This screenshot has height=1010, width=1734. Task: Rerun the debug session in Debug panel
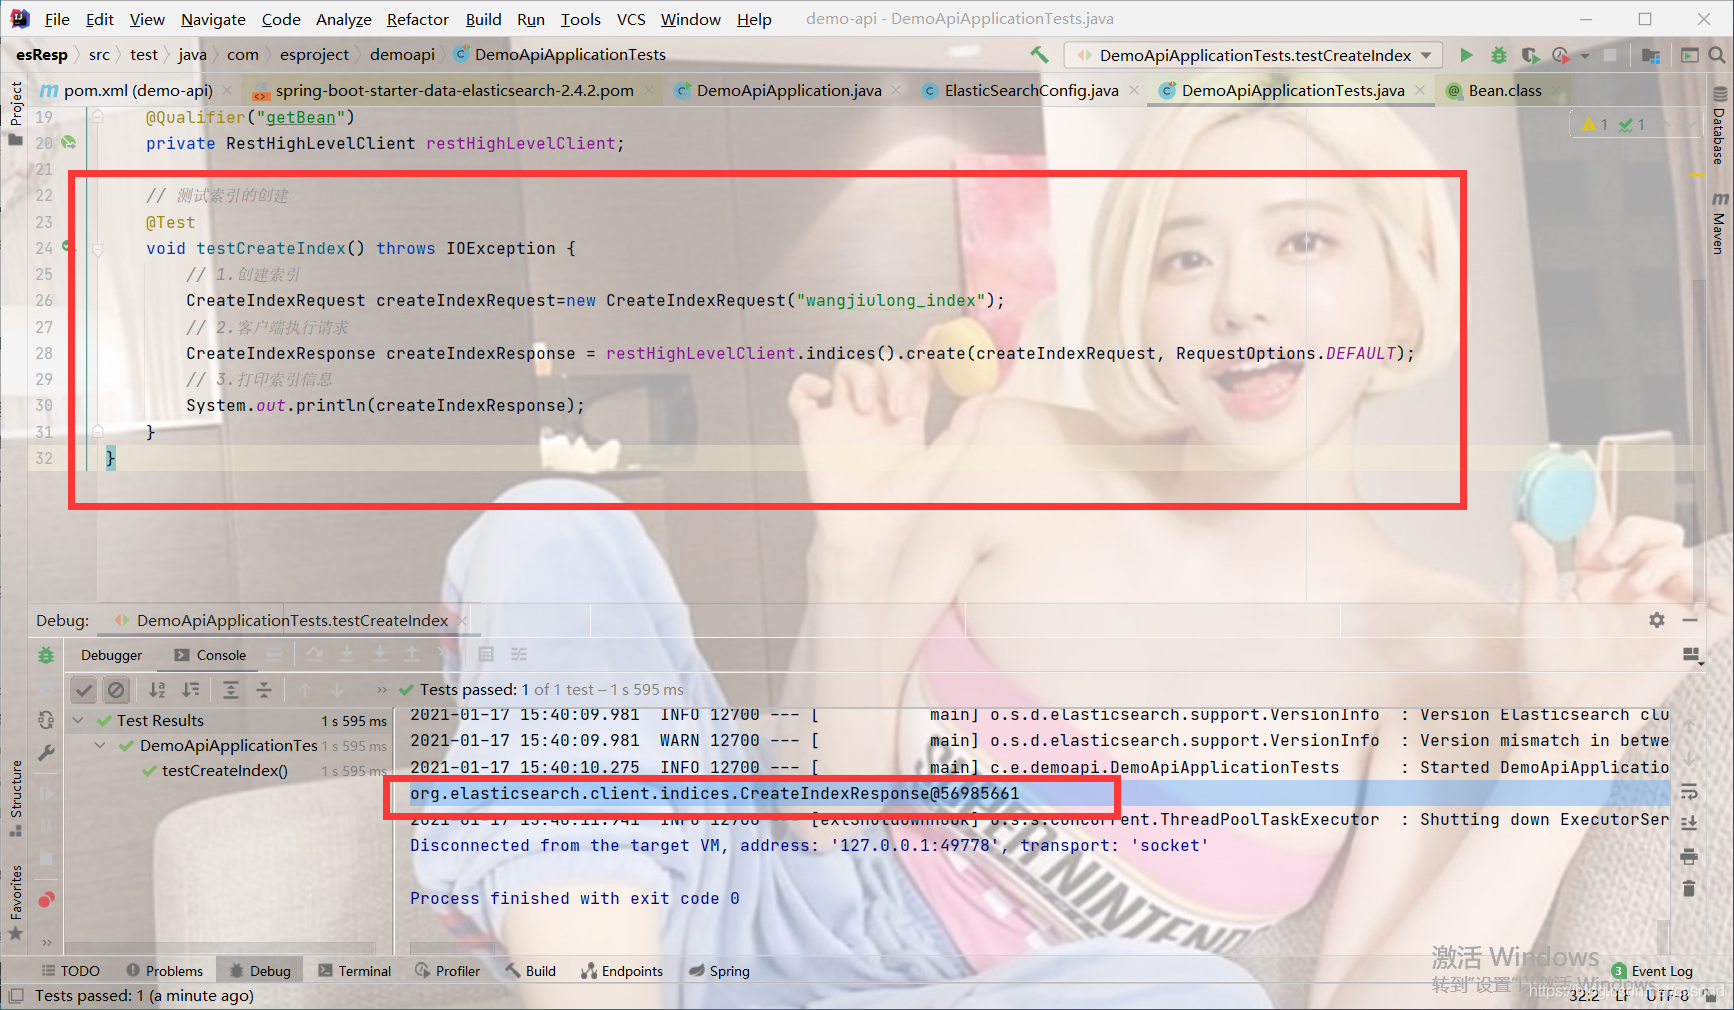pyautogui.click(x=46, y=655)
